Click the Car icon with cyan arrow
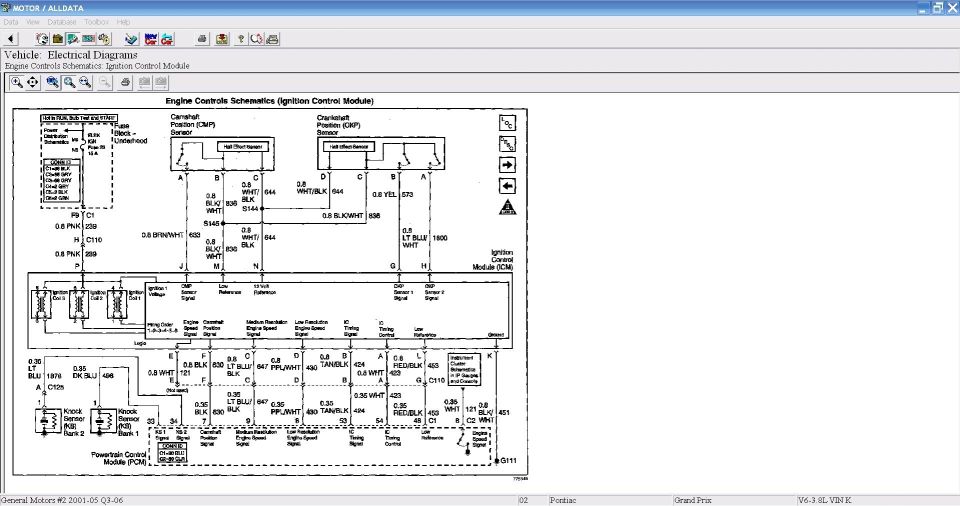This screenshot has width=960, height=506. 167,39
